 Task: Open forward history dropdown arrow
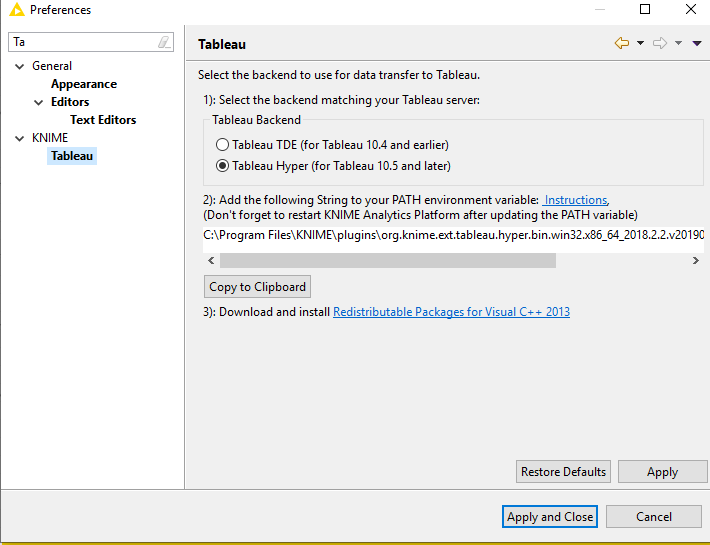[x=678, y=43]
